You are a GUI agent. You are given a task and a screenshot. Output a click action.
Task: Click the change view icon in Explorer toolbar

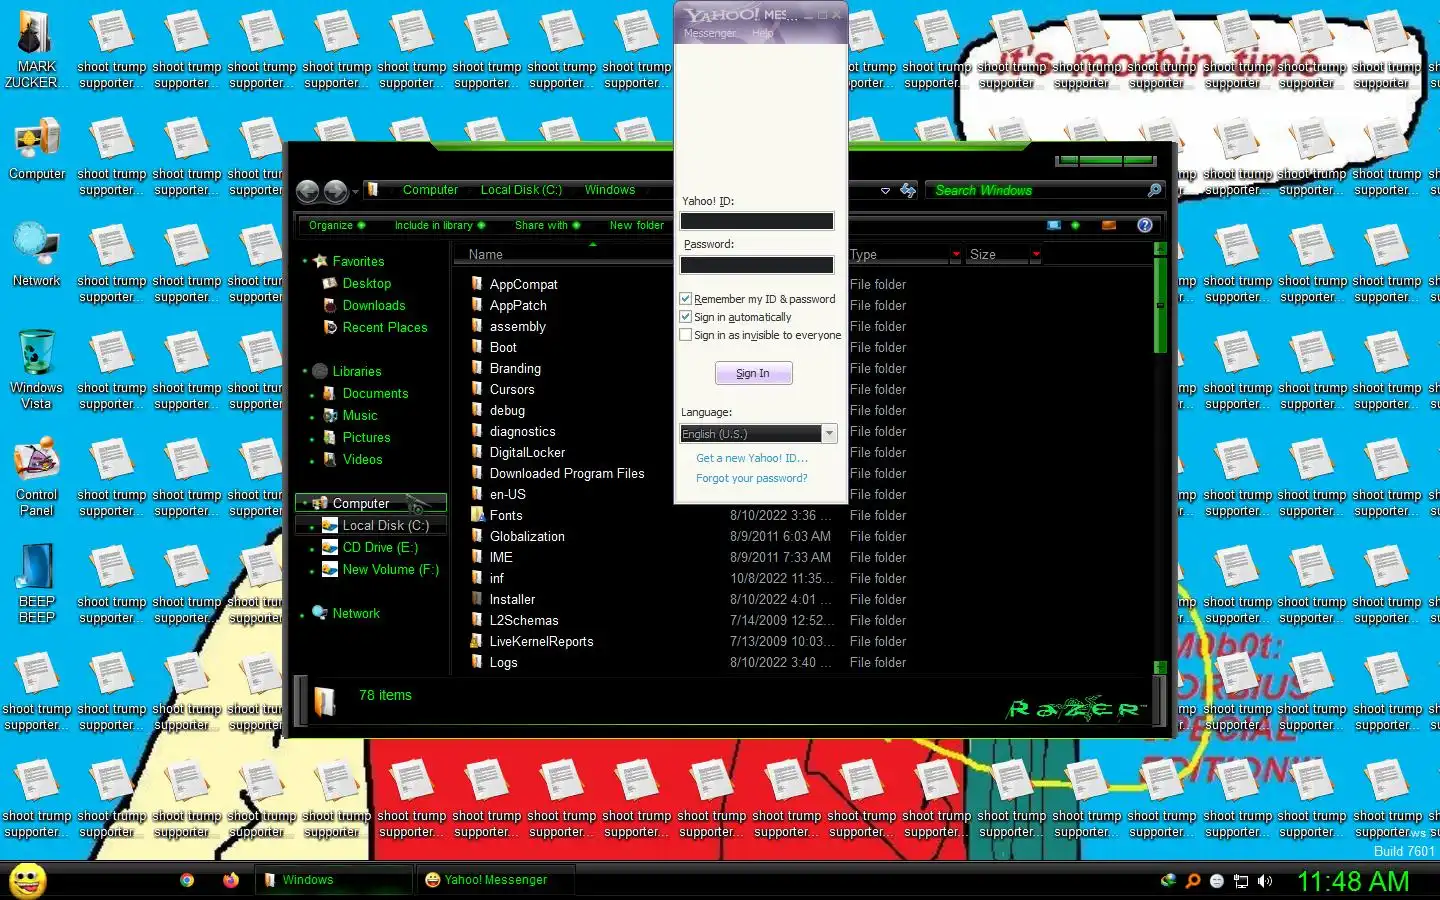click(1054, 225)
